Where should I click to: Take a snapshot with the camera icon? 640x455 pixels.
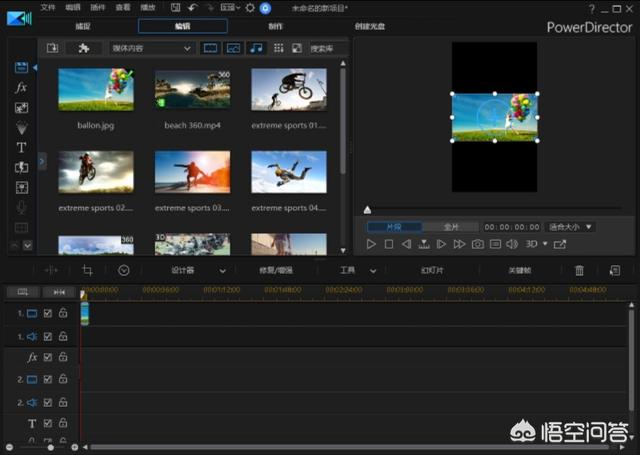tap(478, 244)
